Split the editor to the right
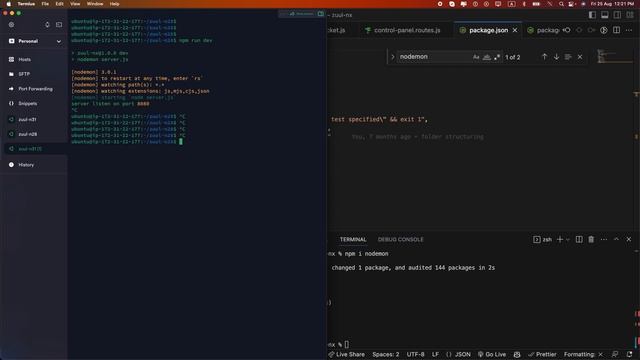This screenshot has width=640, height=360. pos(616,30)
